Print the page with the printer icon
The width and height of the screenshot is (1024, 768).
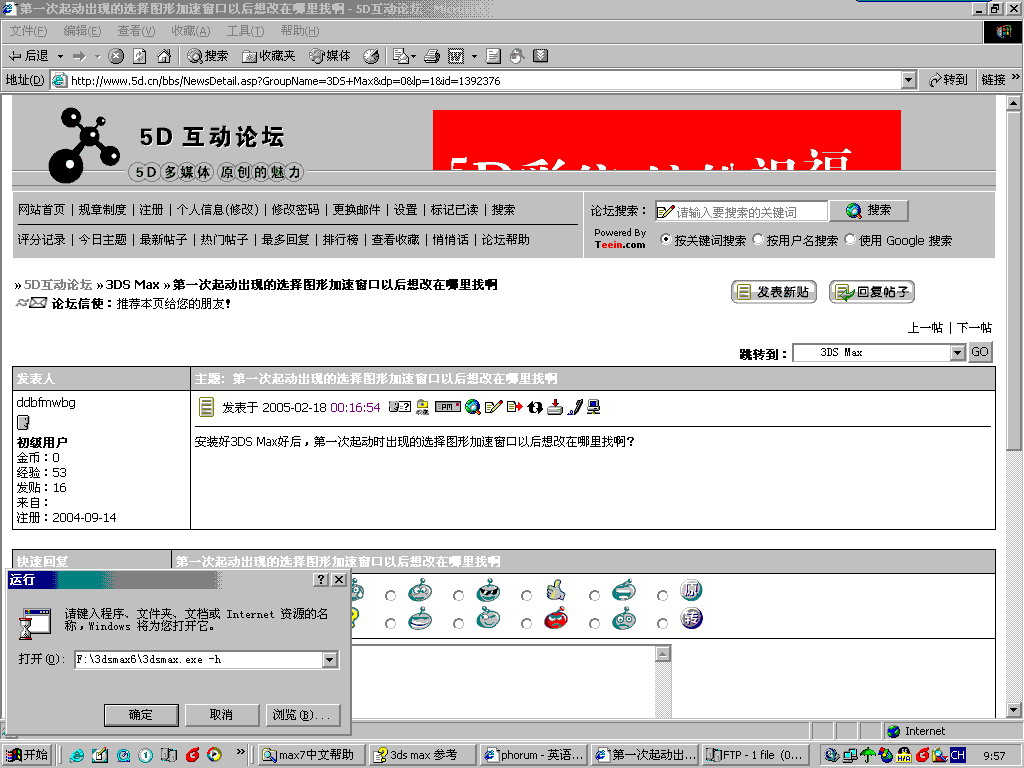point(432,57)
